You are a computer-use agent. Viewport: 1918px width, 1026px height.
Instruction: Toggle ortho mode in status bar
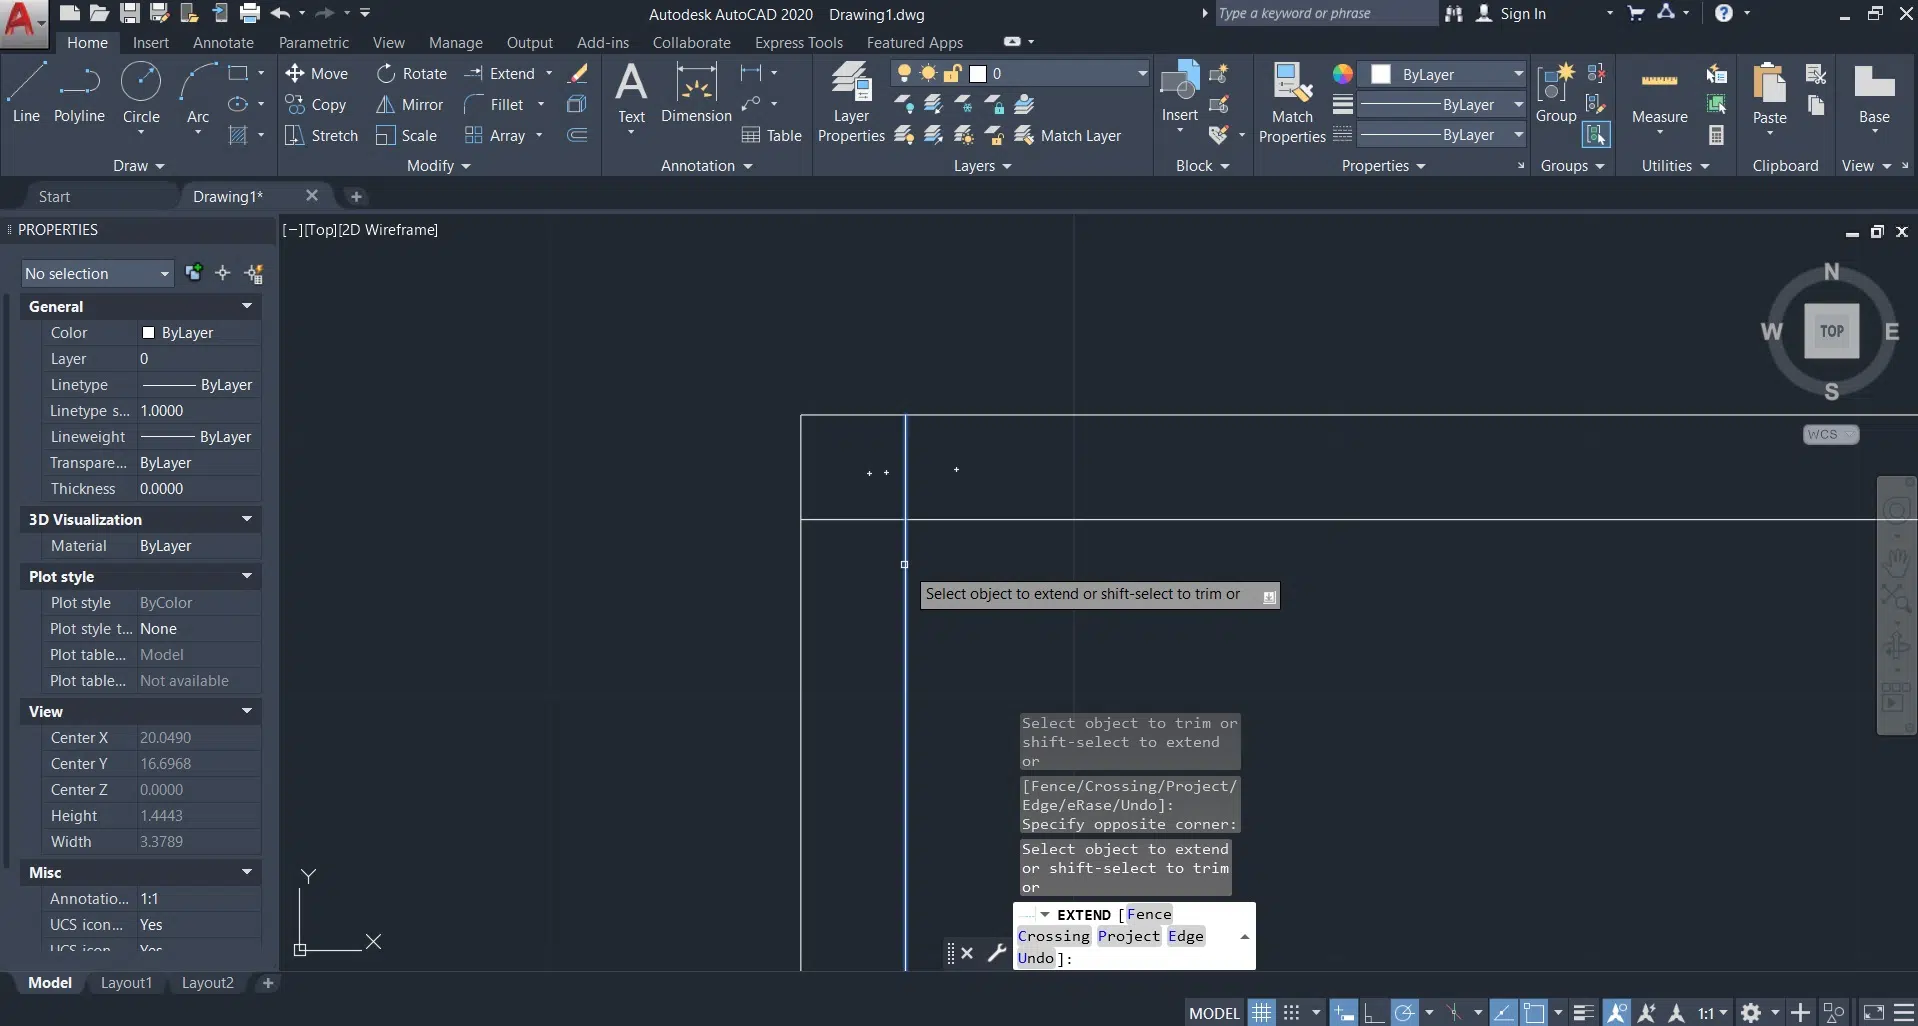[x=1374, y=1013]
